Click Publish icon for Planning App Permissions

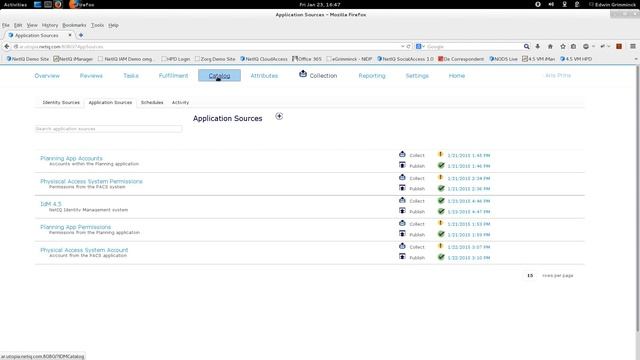click(x=402, y=233)
